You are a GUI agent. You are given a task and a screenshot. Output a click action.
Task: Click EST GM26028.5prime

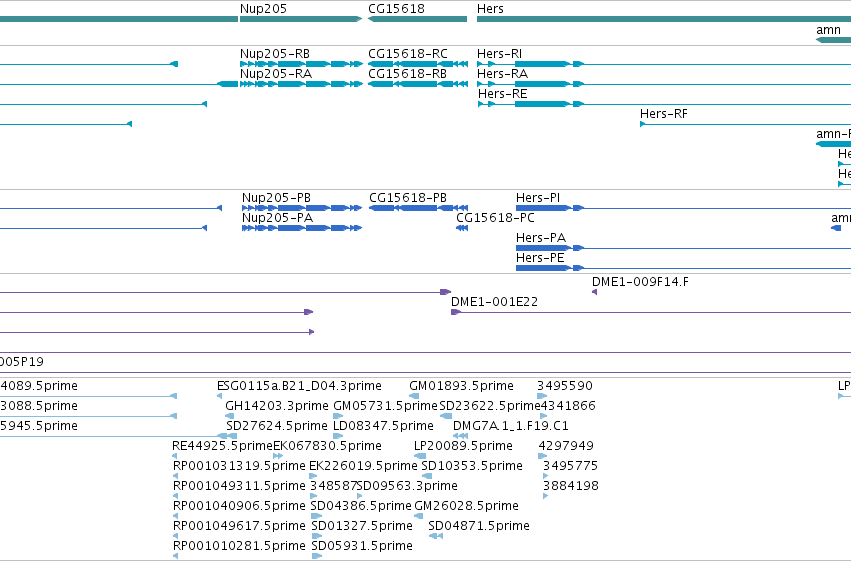pyautogui.click(x=466, y=506)
